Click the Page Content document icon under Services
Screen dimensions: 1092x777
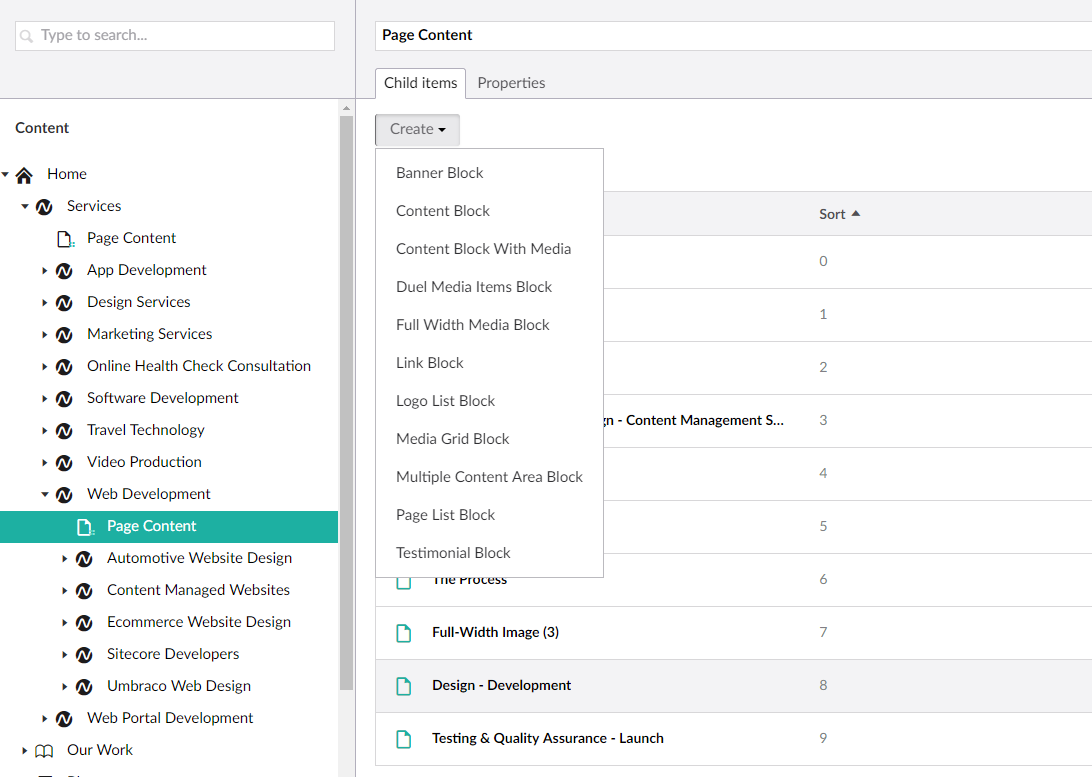pyautogui.click(x=63, y=237)
